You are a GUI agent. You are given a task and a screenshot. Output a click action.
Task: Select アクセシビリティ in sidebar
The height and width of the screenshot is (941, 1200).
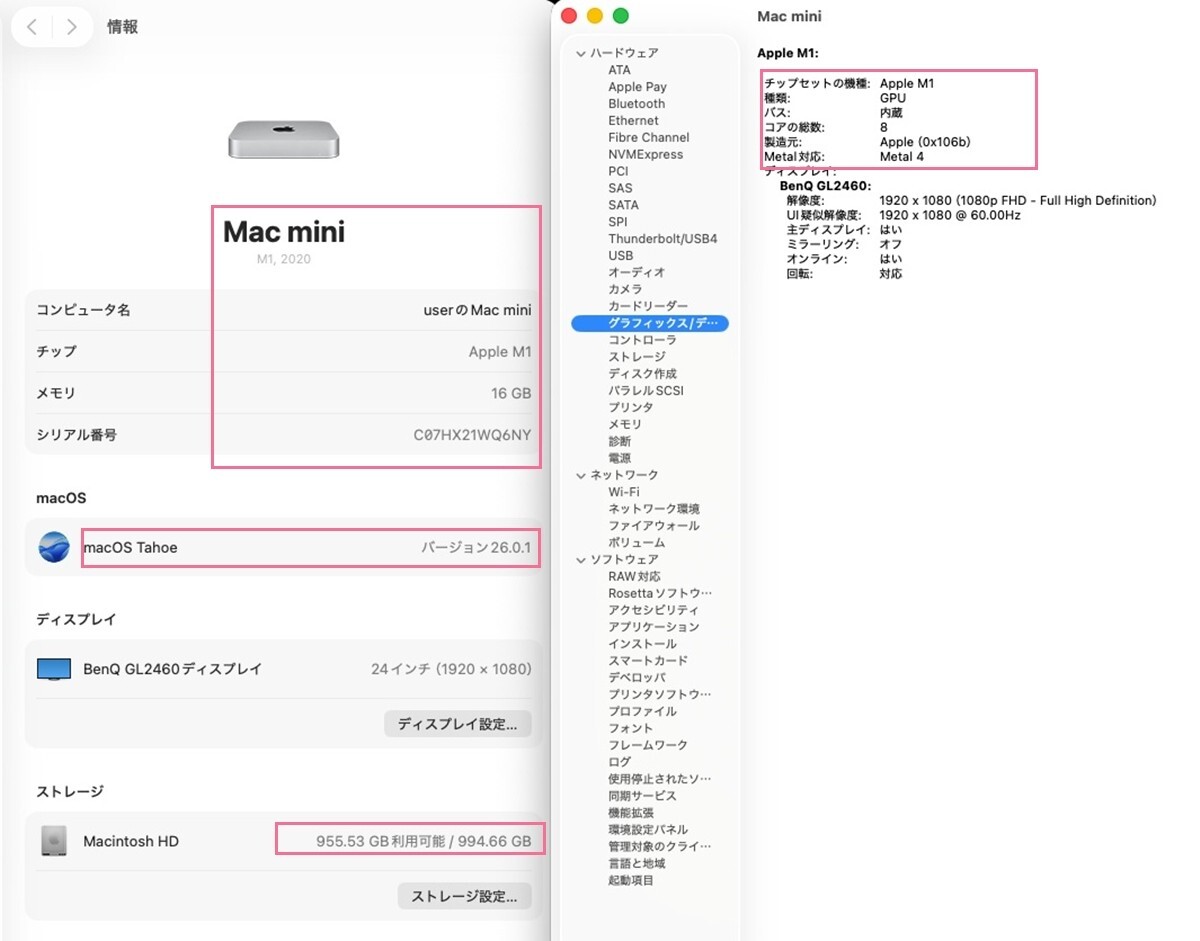[654, 610]
